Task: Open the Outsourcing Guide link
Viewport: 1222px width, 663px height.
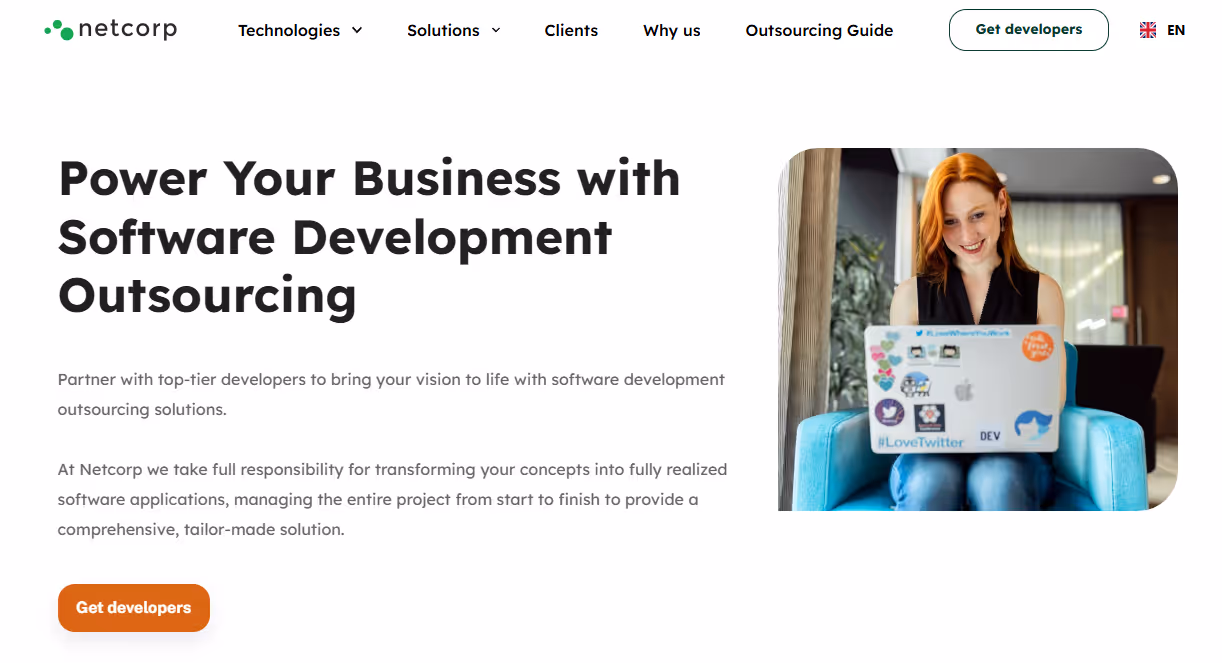Action: coord(819,30)
